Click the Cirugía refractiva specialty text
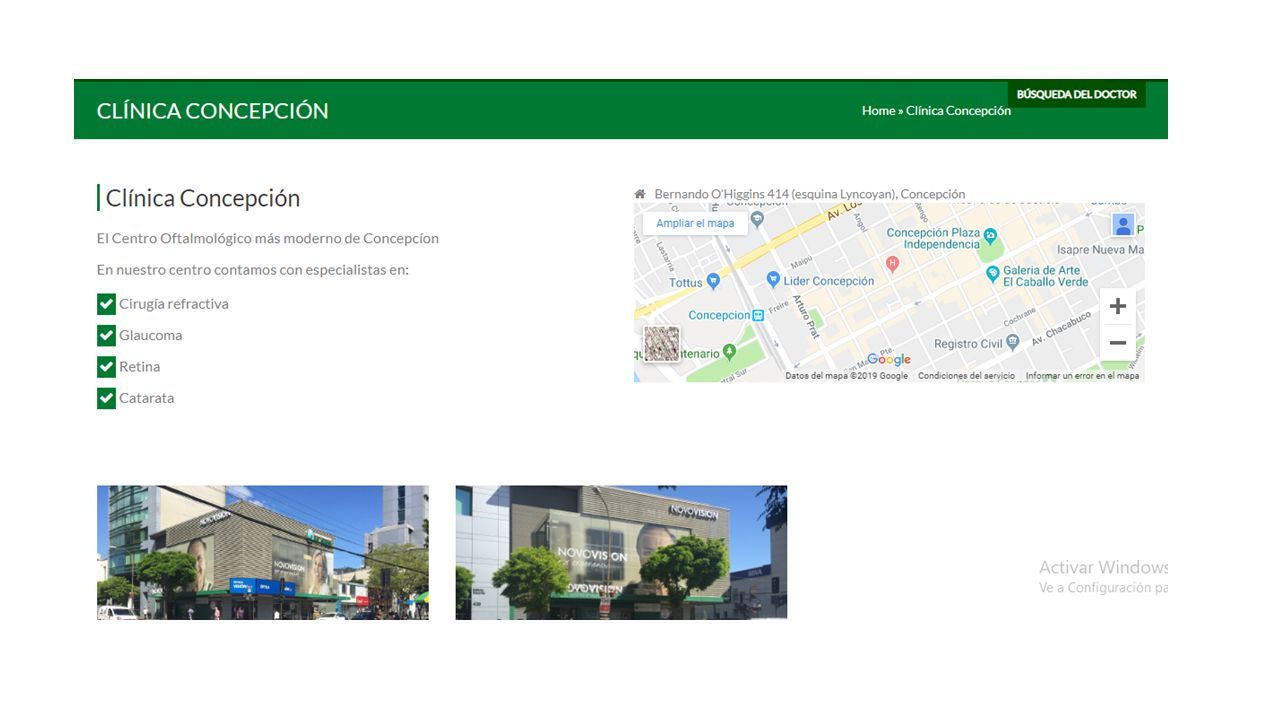The width and height of the screenshot is (1280, 720). (x=174, y=304)
